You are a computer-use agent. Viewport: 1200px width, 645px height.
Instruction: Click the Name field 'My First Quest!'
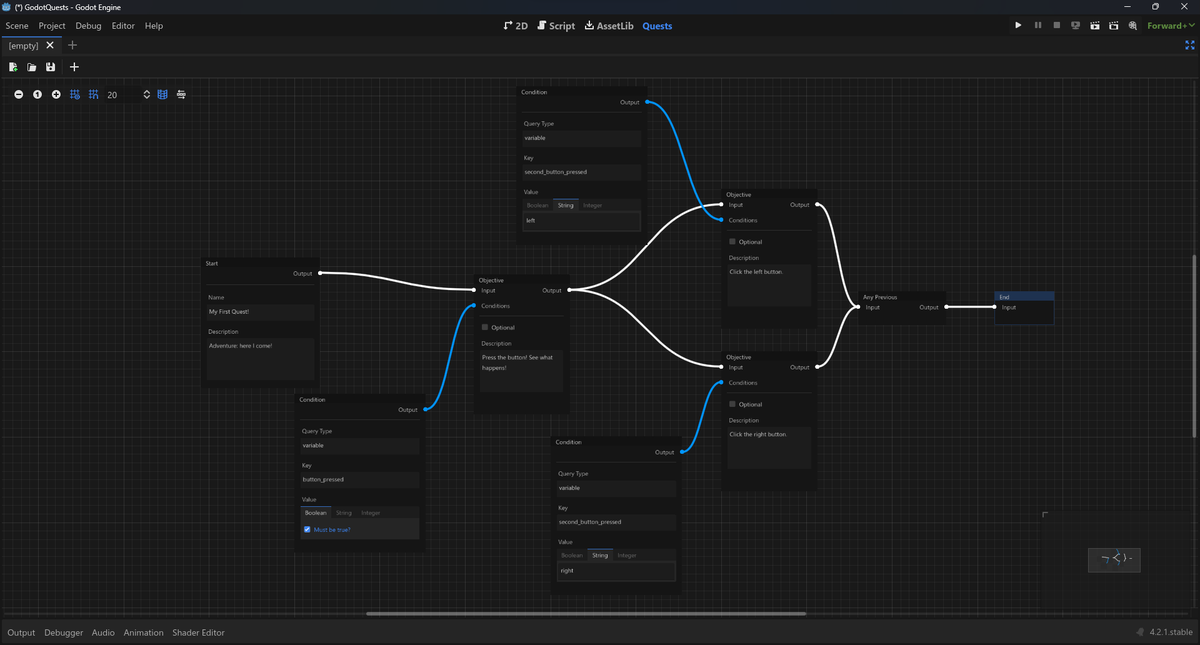260,312
